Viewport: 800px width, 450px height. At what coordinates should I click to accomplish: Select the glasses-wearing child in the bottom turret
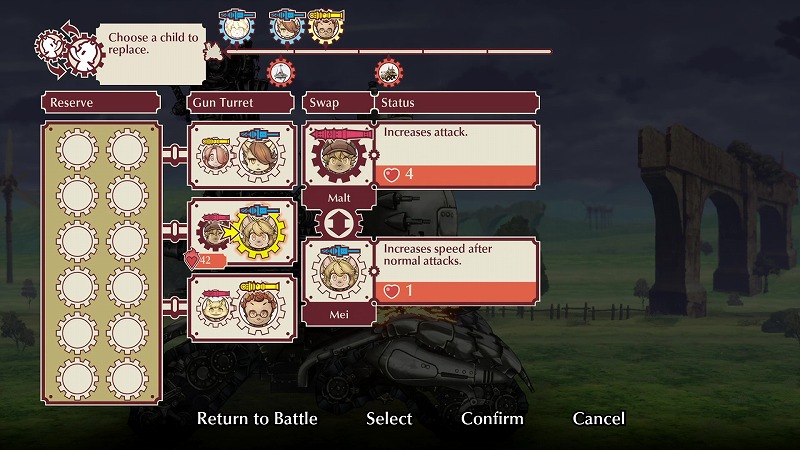tap(259, 307)
